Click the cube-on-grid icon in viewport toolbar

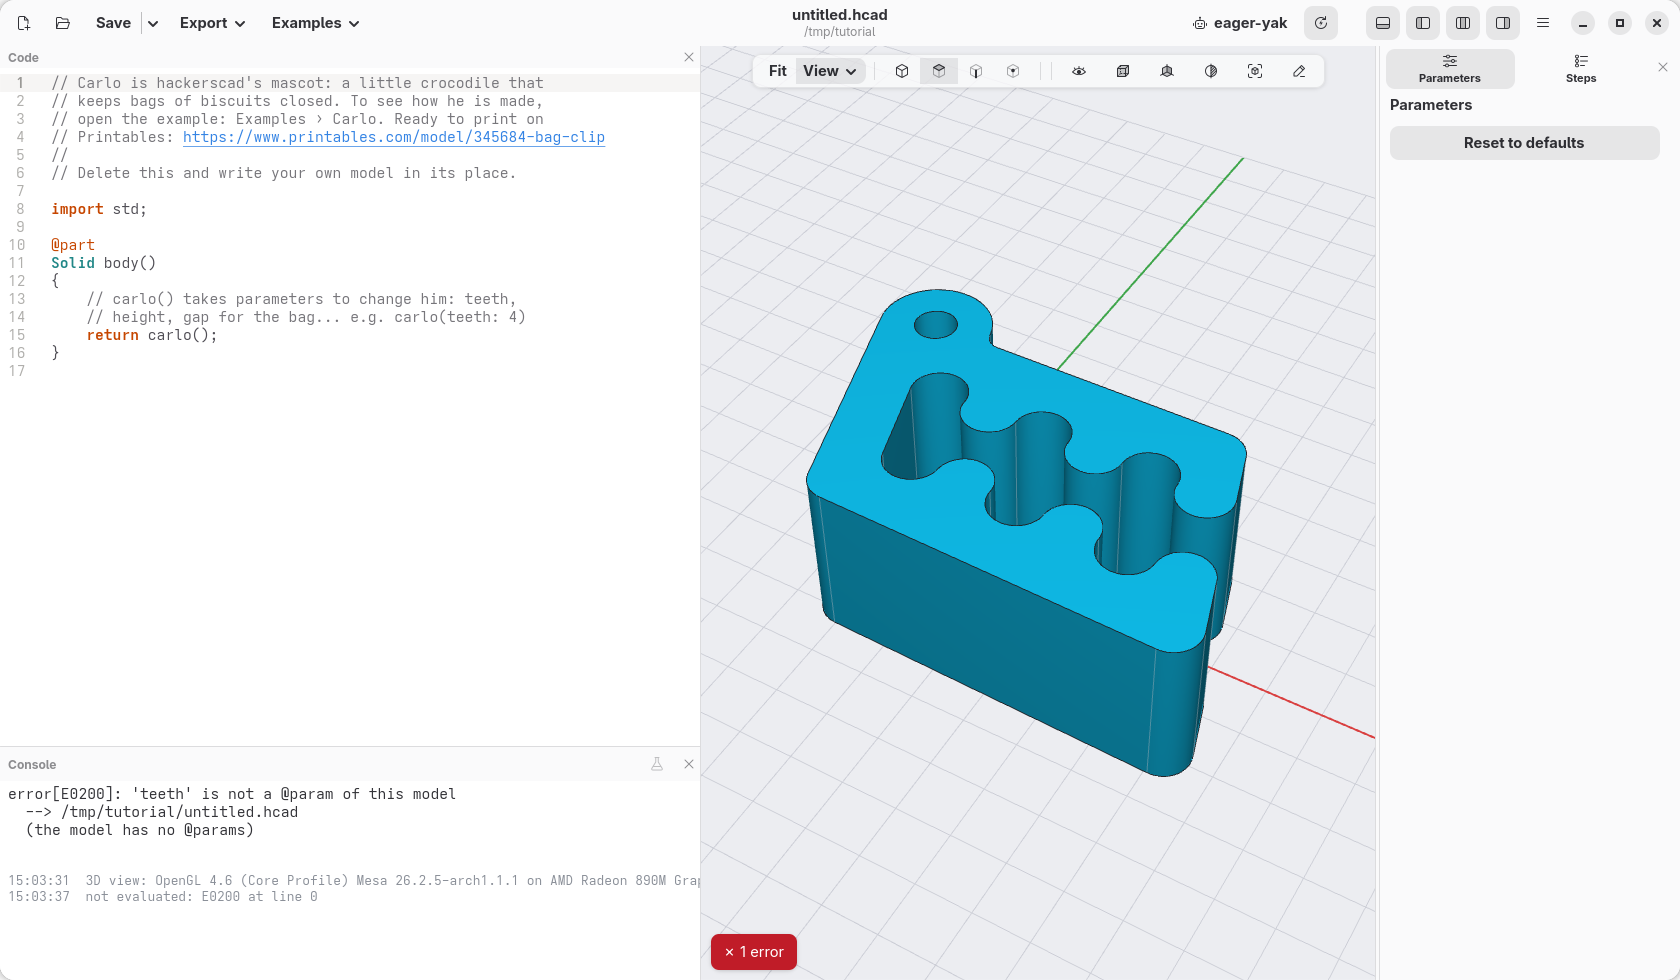1167,71
